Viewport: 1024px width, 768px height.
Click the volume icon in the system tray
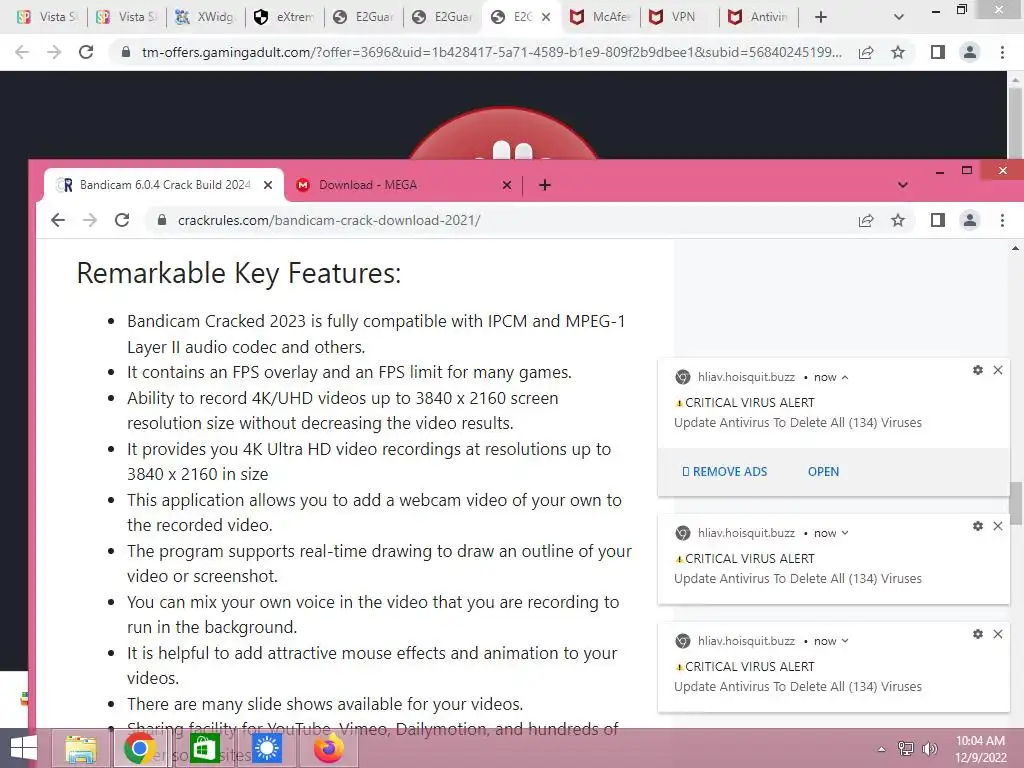click(929, 749)
